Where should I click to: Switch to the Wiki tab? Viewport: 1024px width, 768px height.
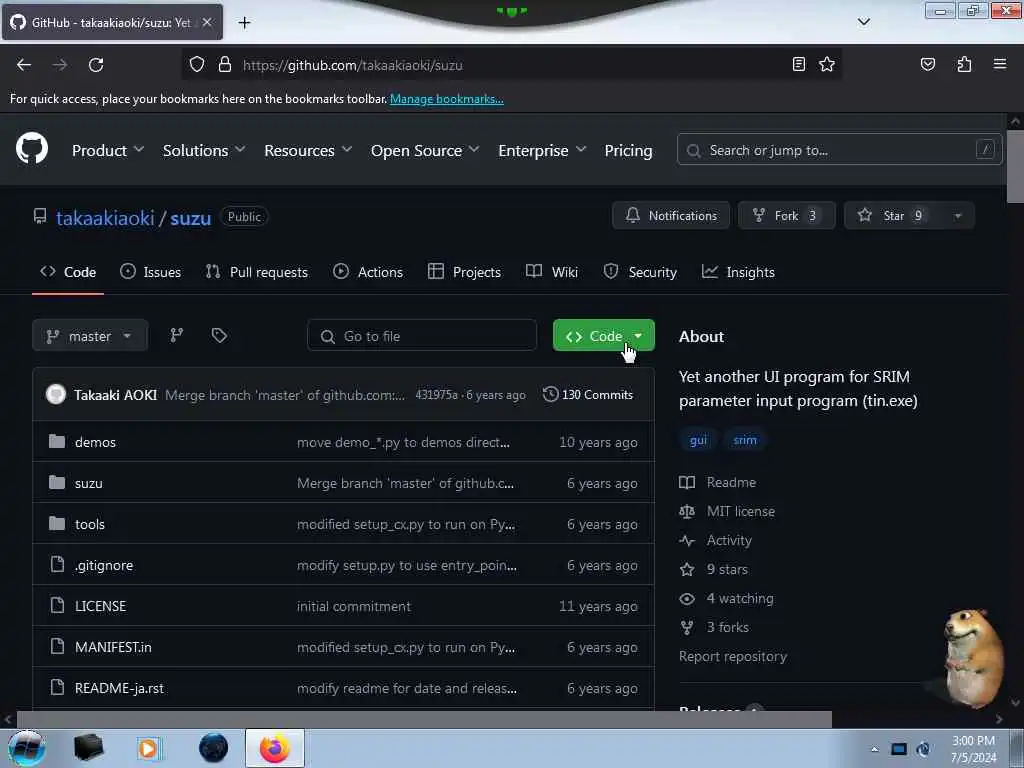click(552, 272)
